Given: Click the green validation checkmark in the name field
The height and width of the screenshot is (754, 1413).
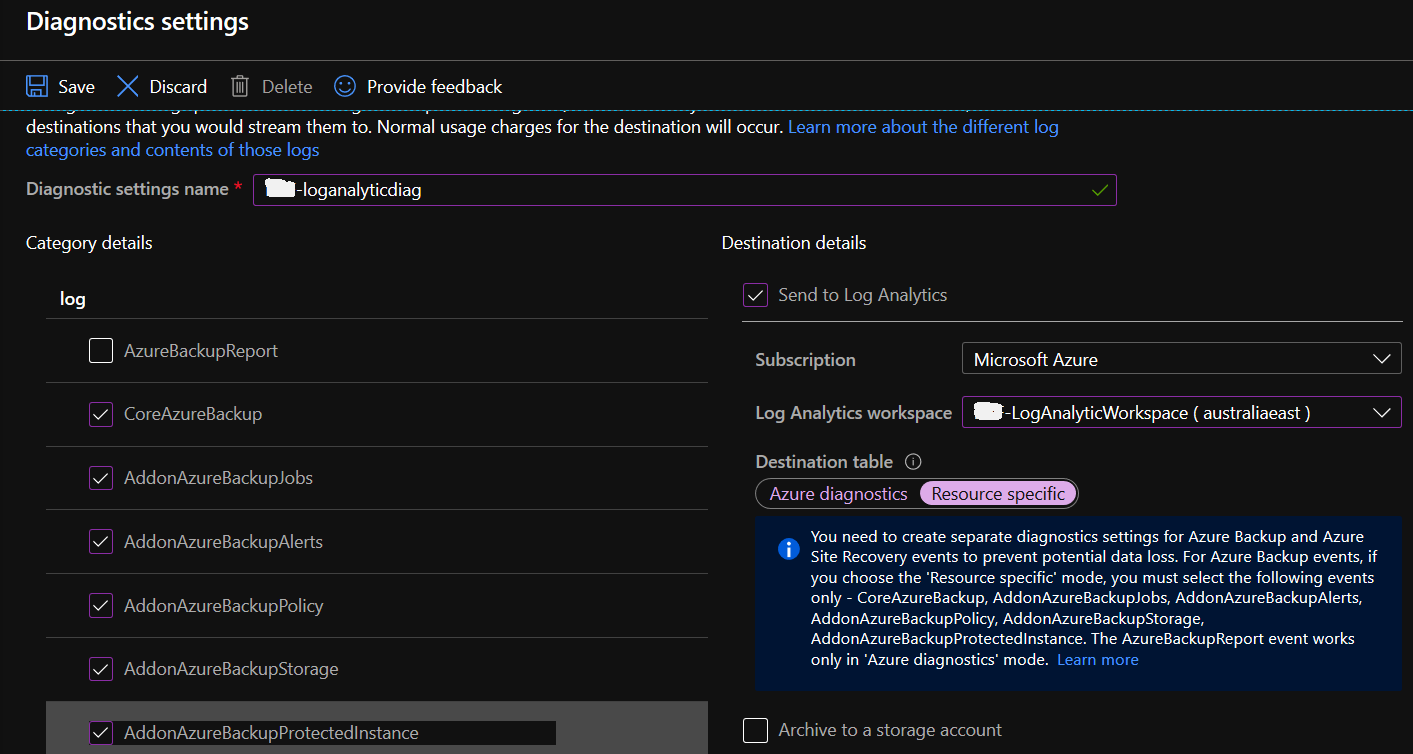Looking at the screenshot, I should click(x=1098, y=190).
